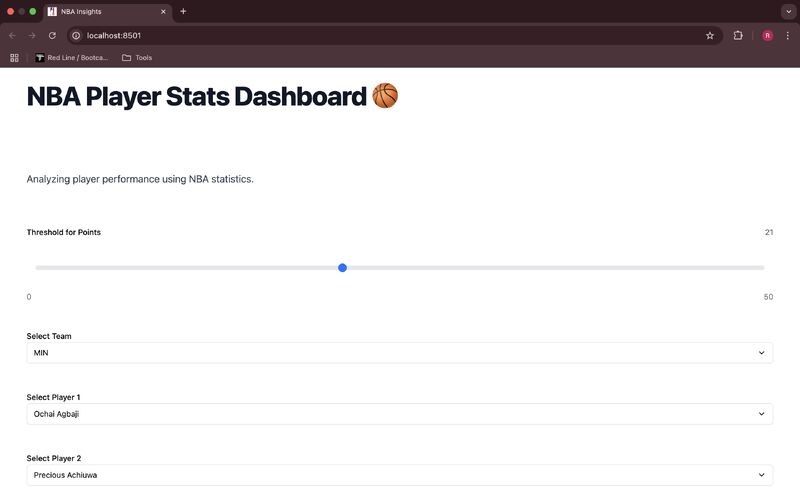800x500 pixels.
Task: Open the three-dot browser menu
Action: point(788,36)
